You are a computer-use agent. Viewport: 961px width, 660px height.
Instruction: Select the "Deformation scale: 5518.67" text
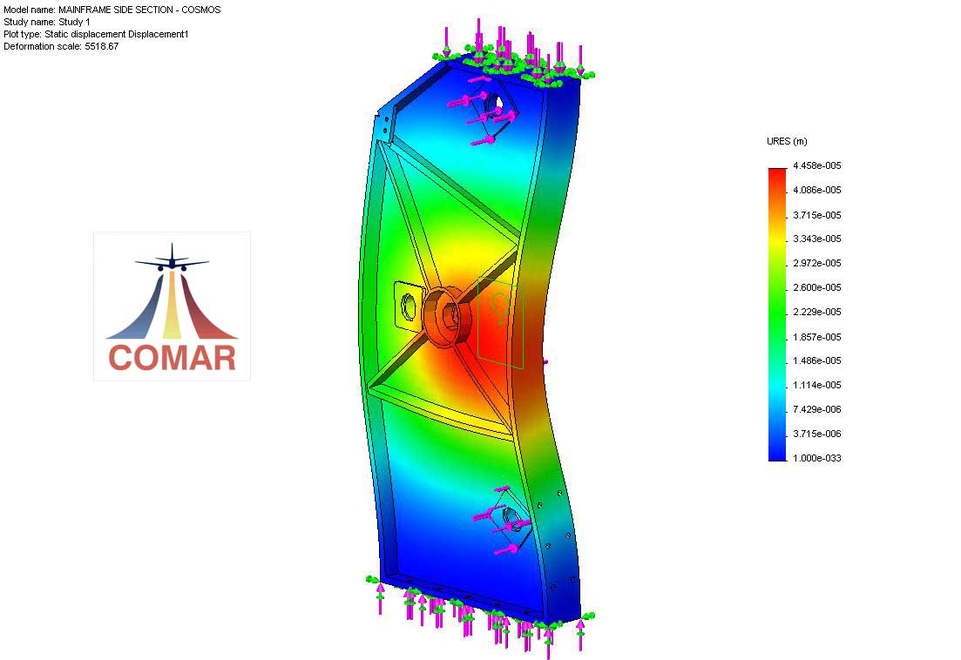pos(61,47)
